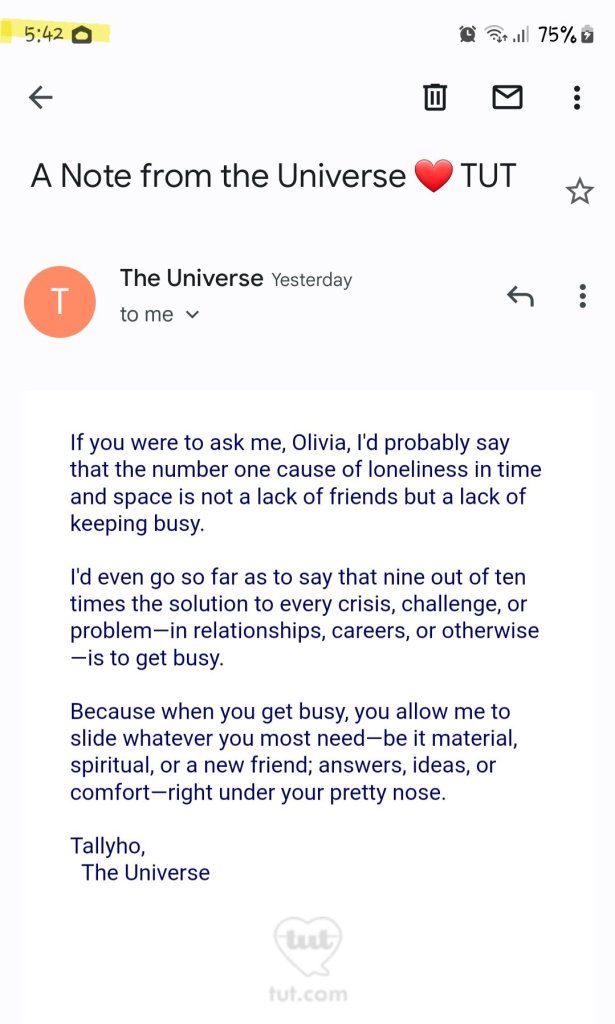This screenshot has width=615, height=1024.
Task: Open message options three-dot menu
Action: click(x=582, y=296)
